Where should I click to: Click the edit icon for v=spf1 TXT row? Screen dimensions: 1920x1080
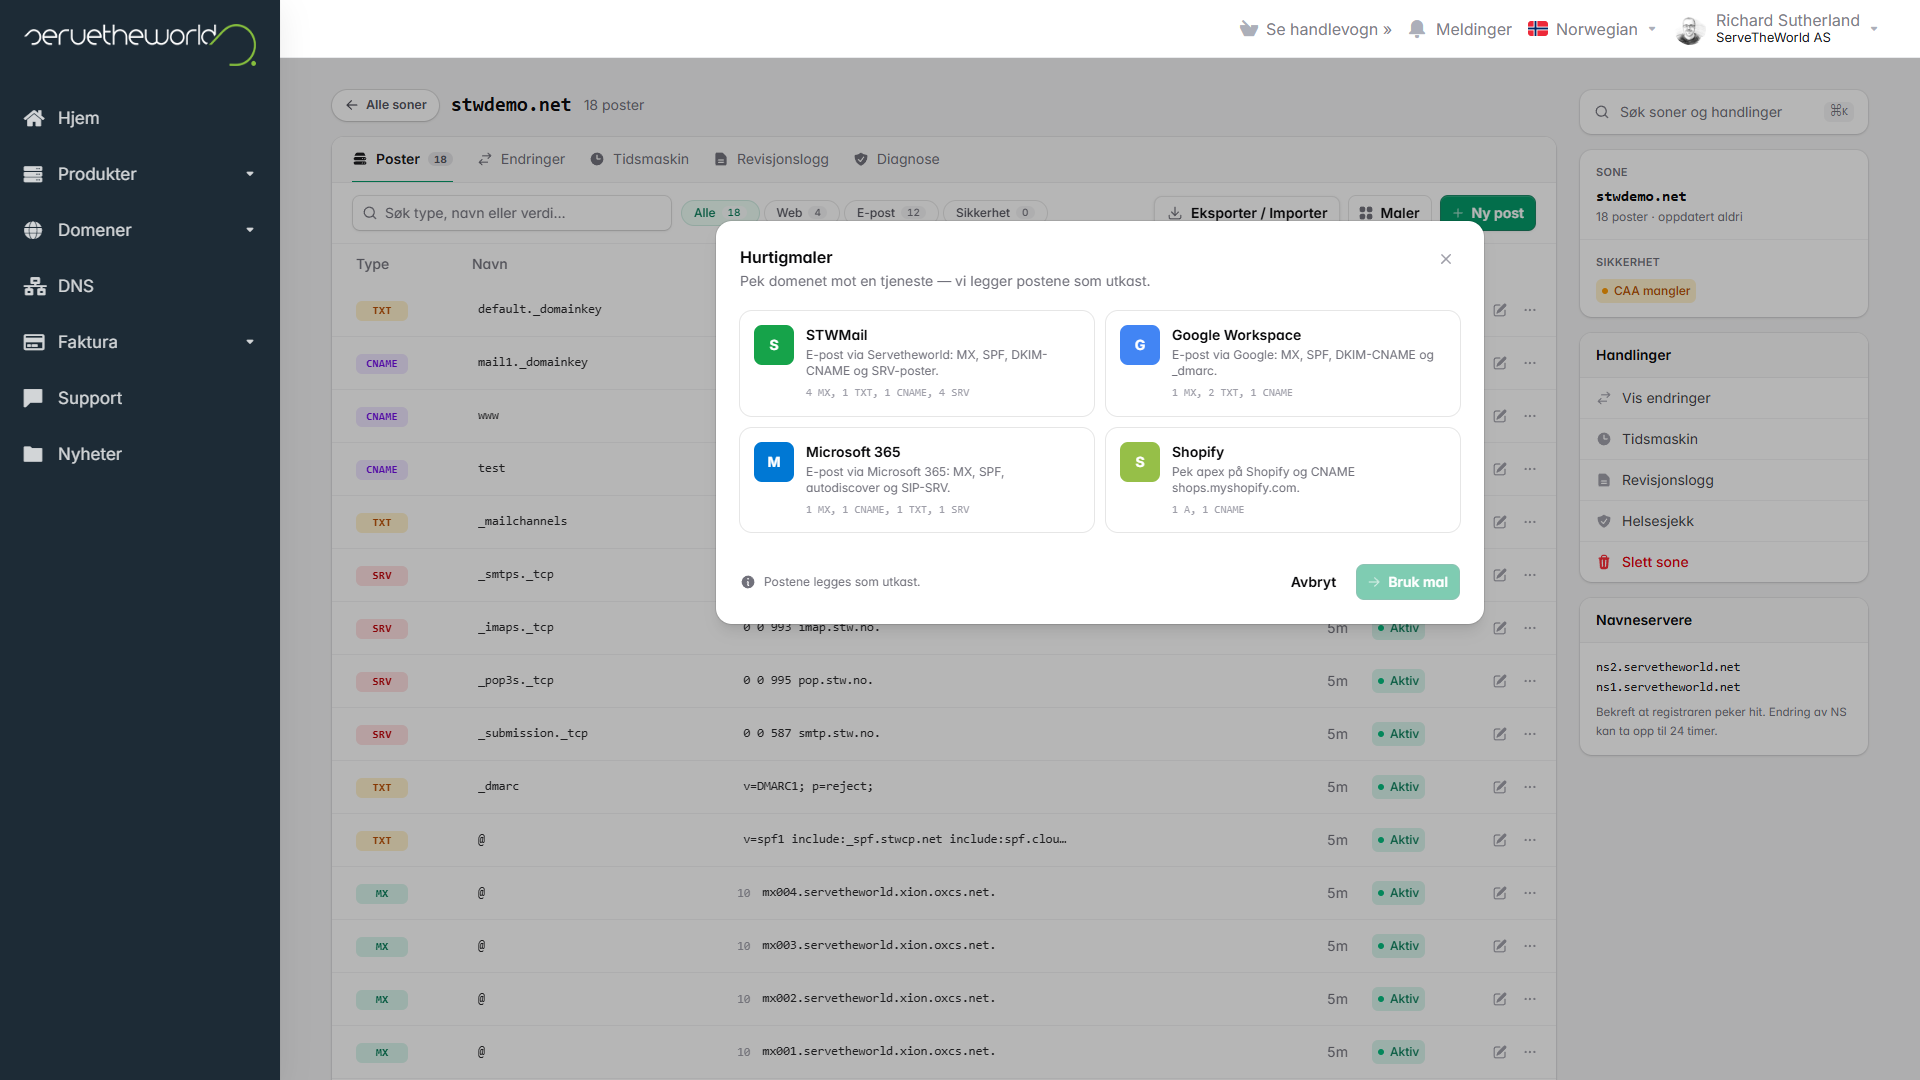1500,840
